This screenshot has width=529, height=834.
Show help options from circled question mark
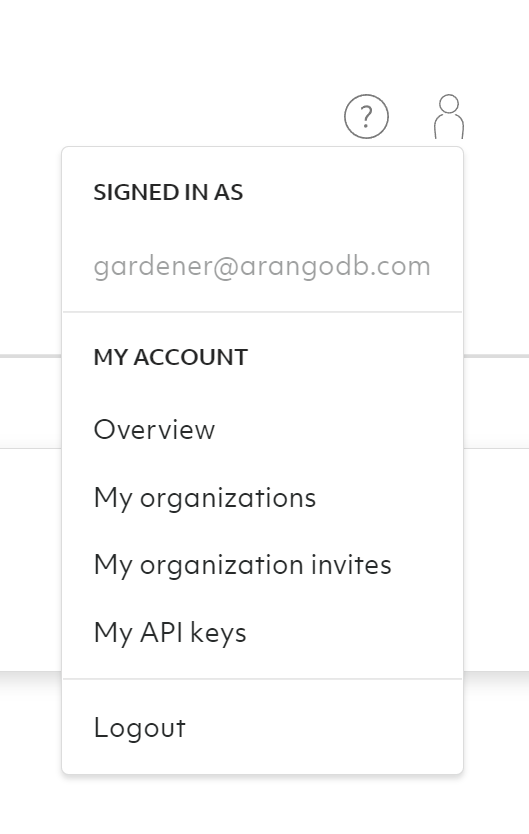point(366,116)
